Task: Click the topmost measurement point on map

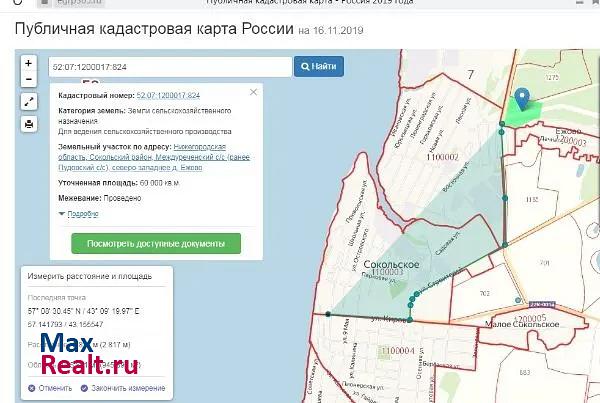Action: tap(502, 125)
